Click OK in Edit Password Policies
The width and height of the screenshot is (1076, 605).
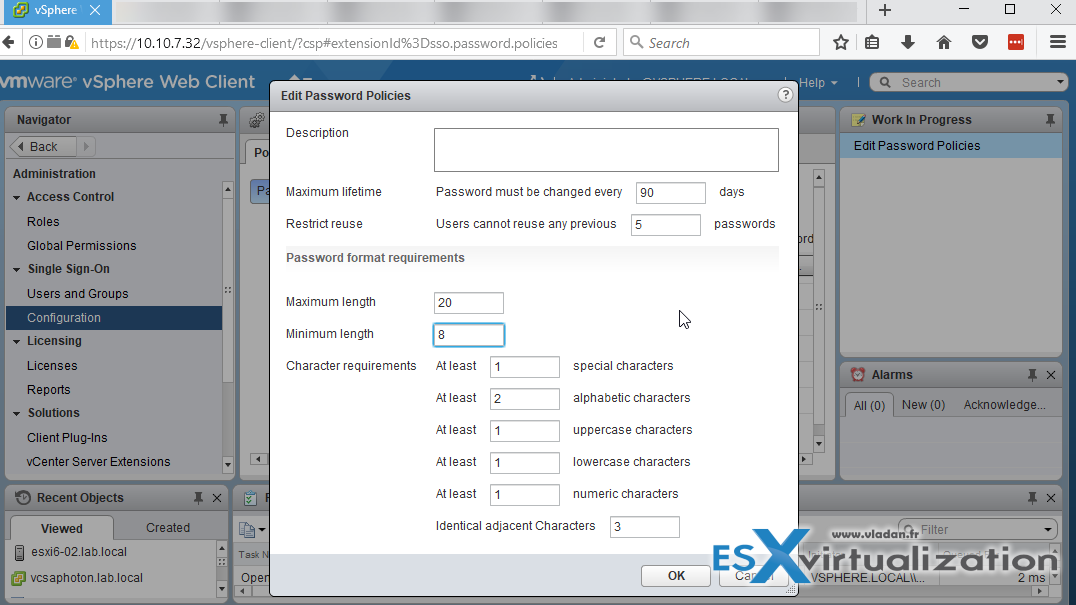click(x=676, y=576)
